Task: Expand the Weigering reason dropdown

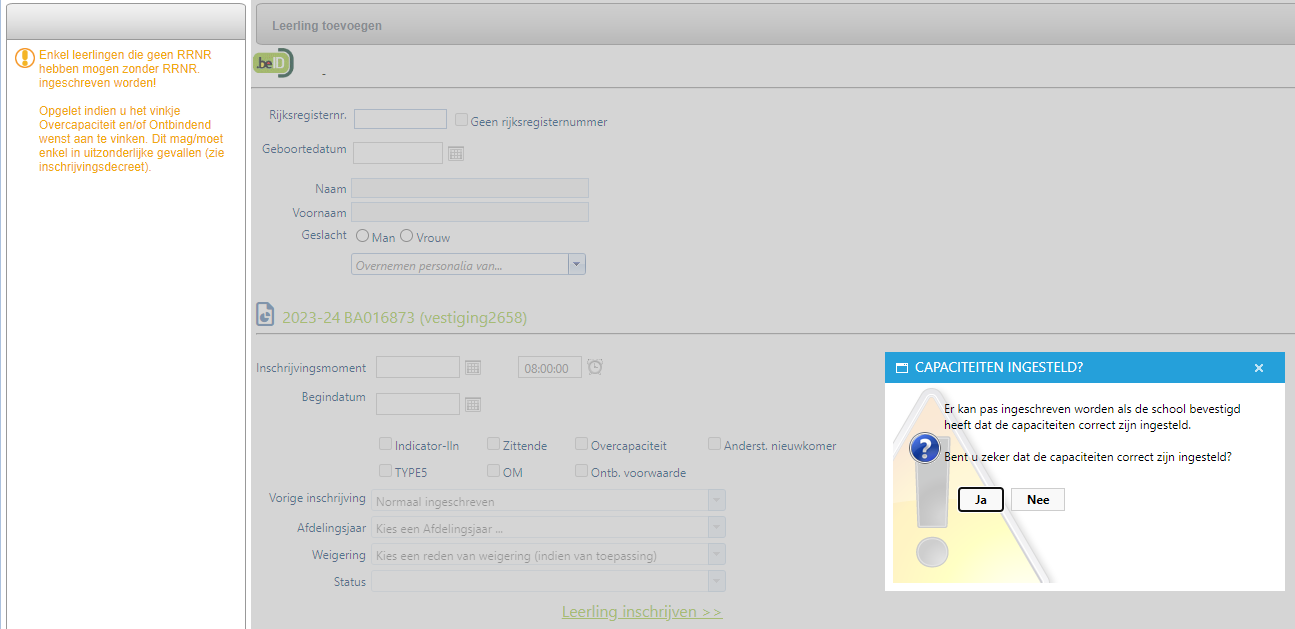Action: [715, 554]
